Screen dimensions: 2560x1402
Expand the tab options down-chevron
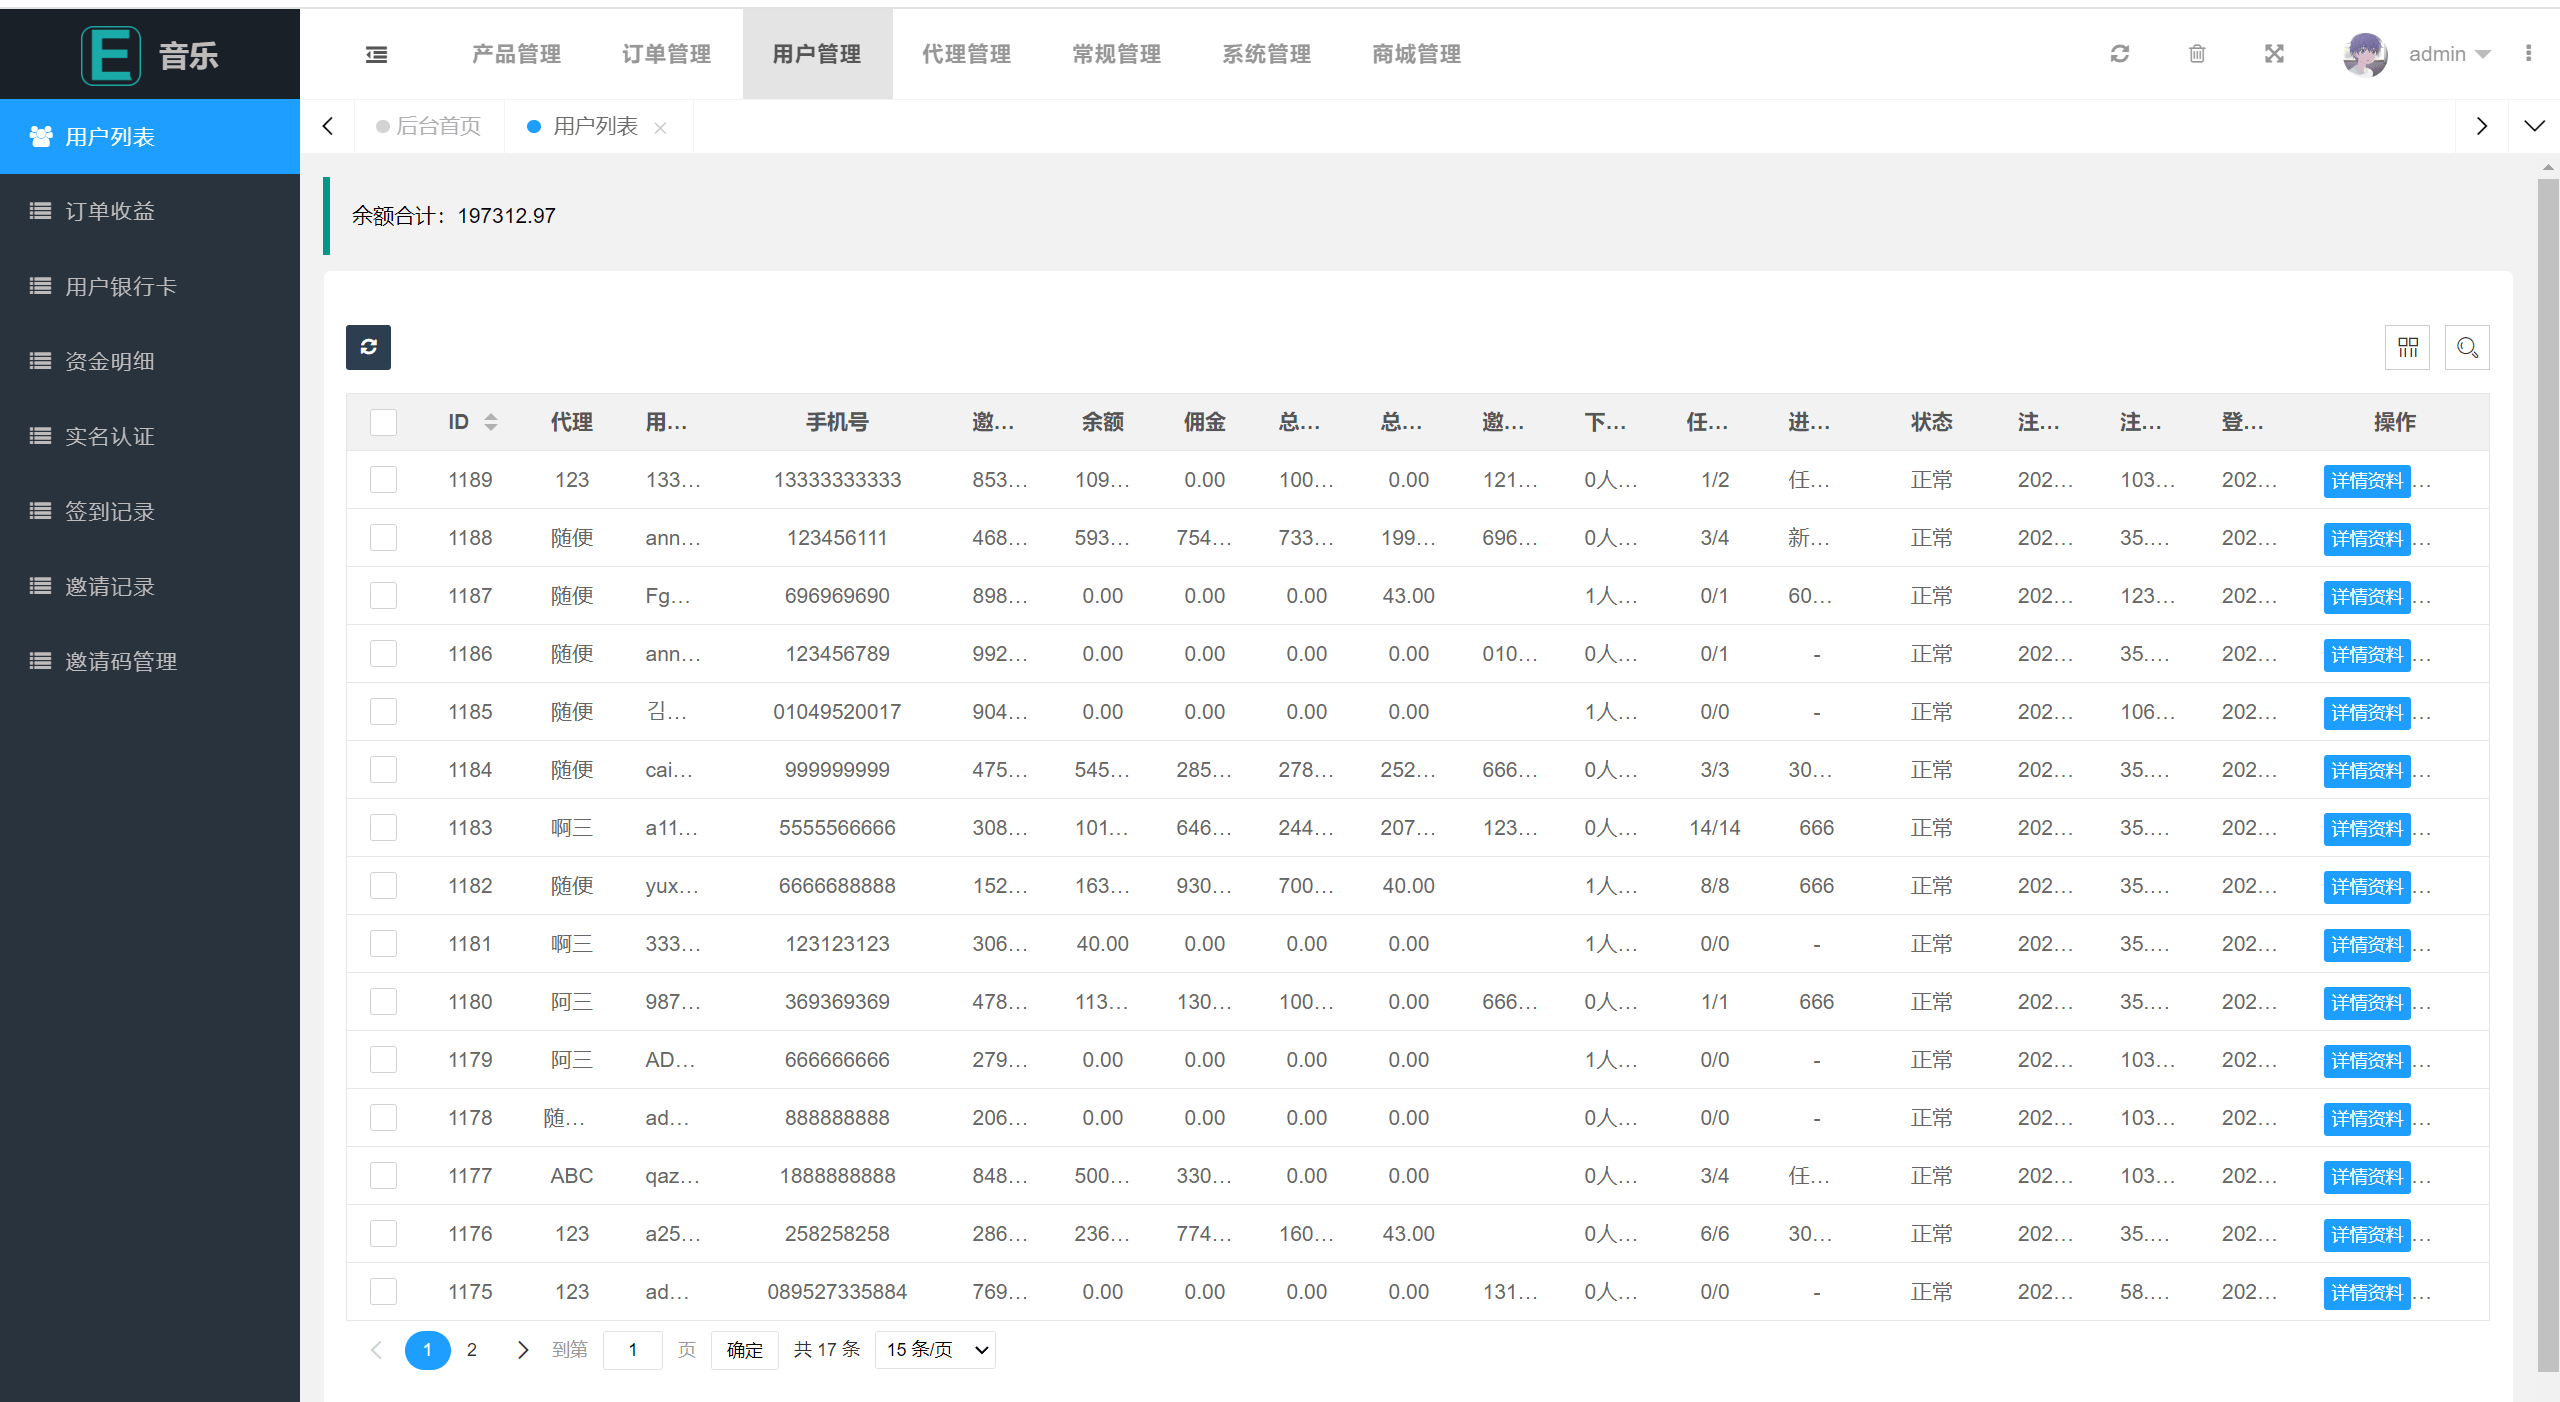(x=2534, y=126)
